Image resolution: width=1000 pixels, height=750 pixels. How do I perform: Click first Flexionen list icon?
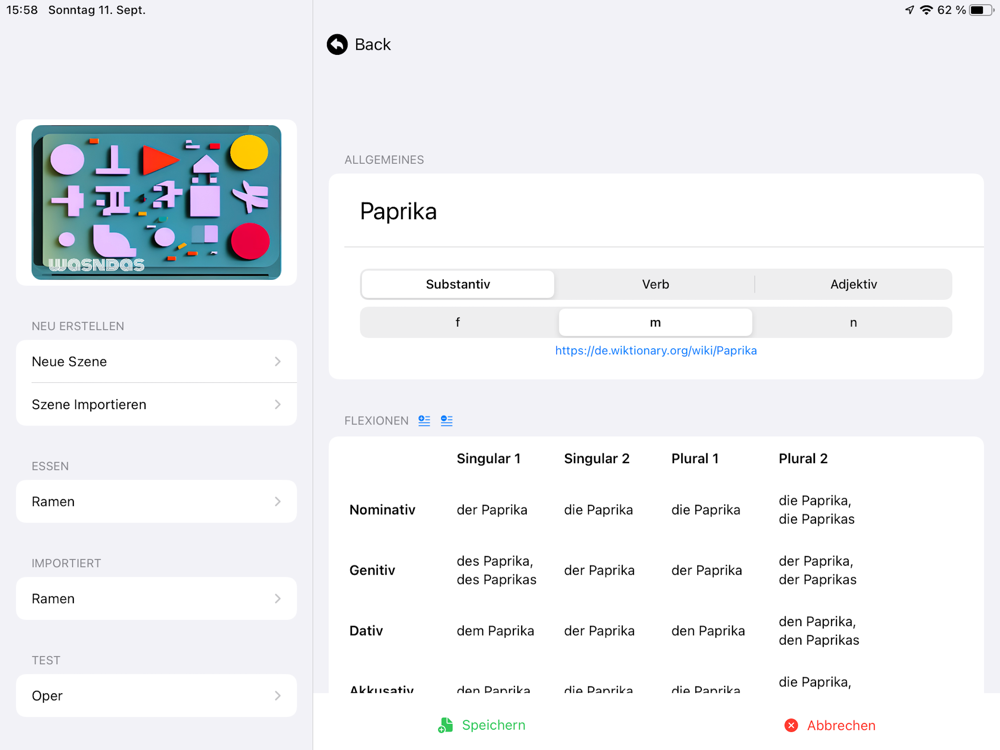[x=424, y=421]
